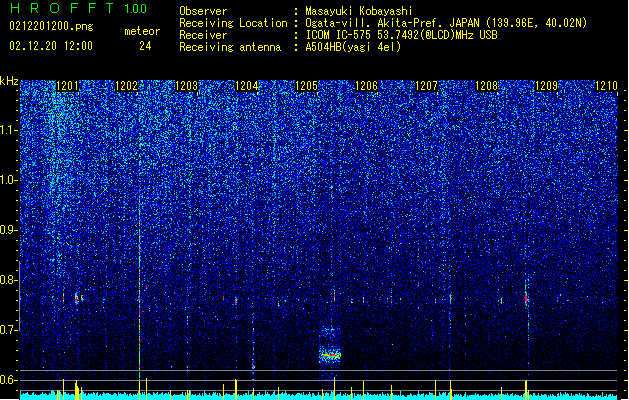Click the meteor label
This screenshot has width=629, height=400.
[142, 31]
